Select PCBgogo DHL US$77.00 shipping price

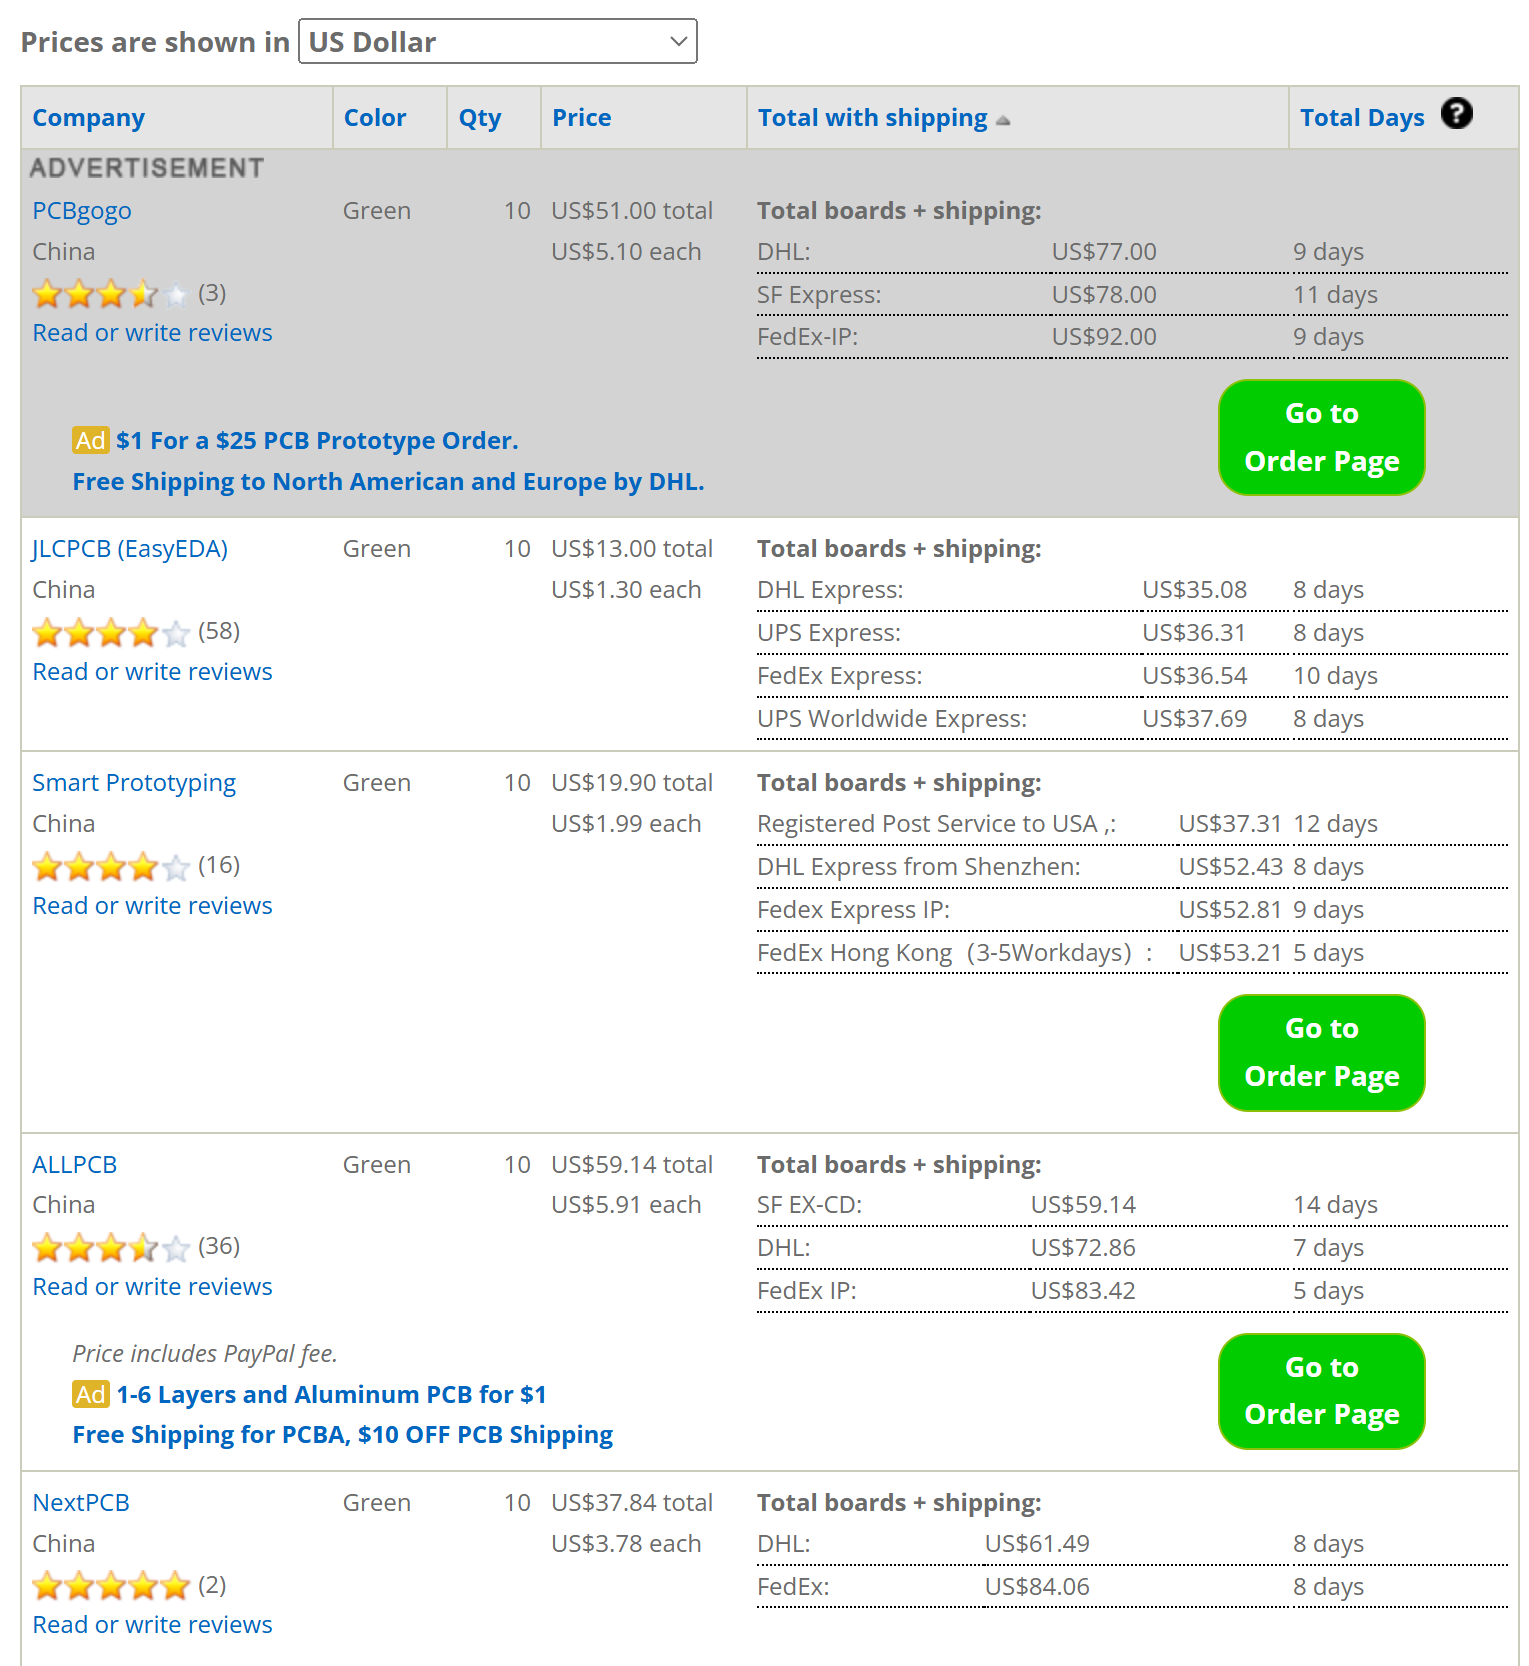(x=1104, y=252)
